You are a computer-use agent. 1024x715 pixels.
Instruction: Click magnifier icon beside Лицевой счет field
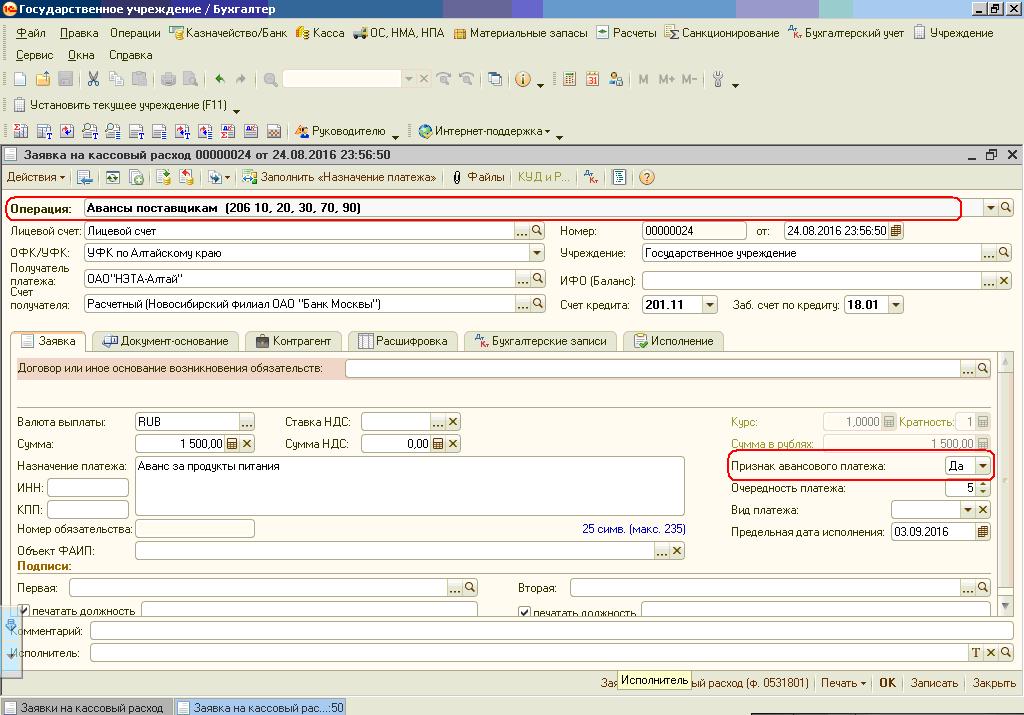(x=537, y=231)
